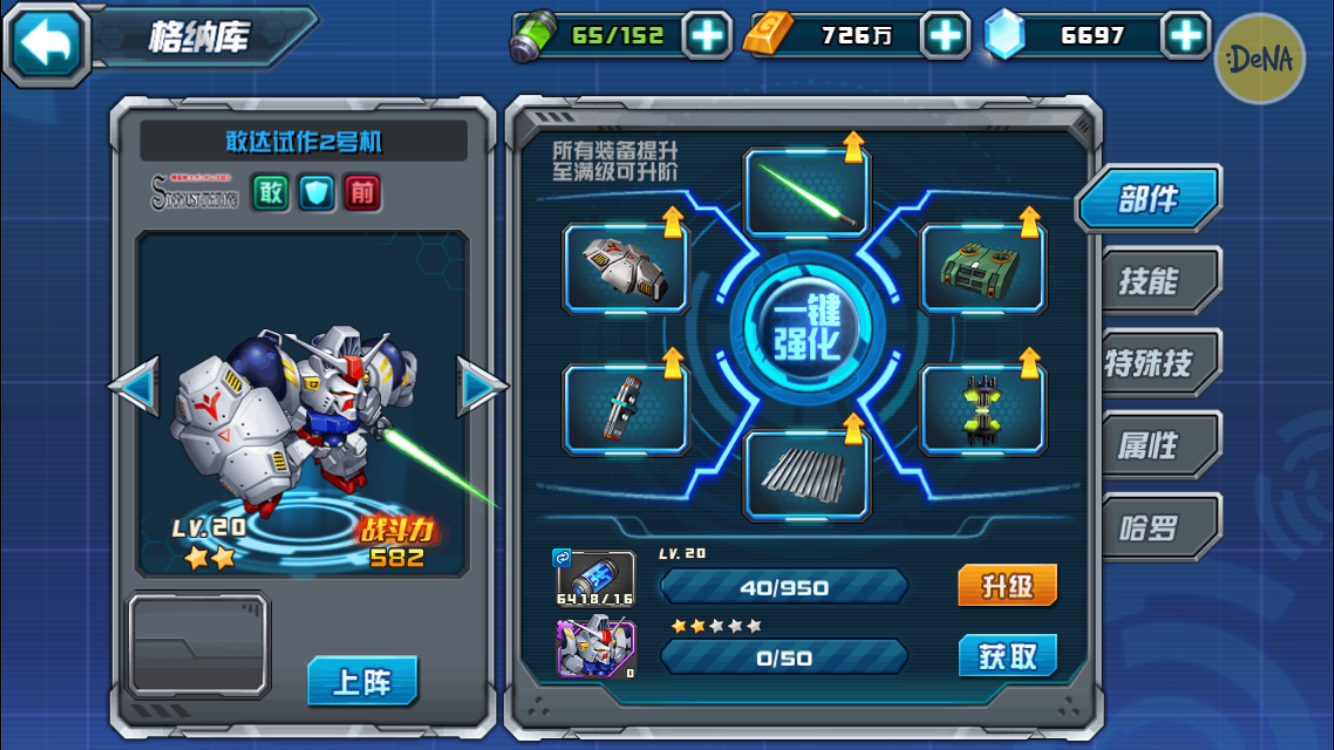Show previous mobile suit with left arrow
Viewport: 1334px width, 750px height.
(x=135, y=386)
